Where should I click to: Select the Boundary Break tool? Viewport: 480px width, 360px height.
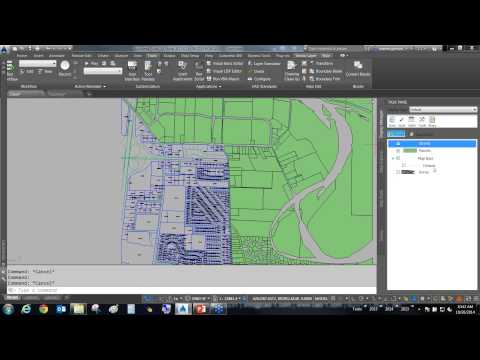(326, 71)
